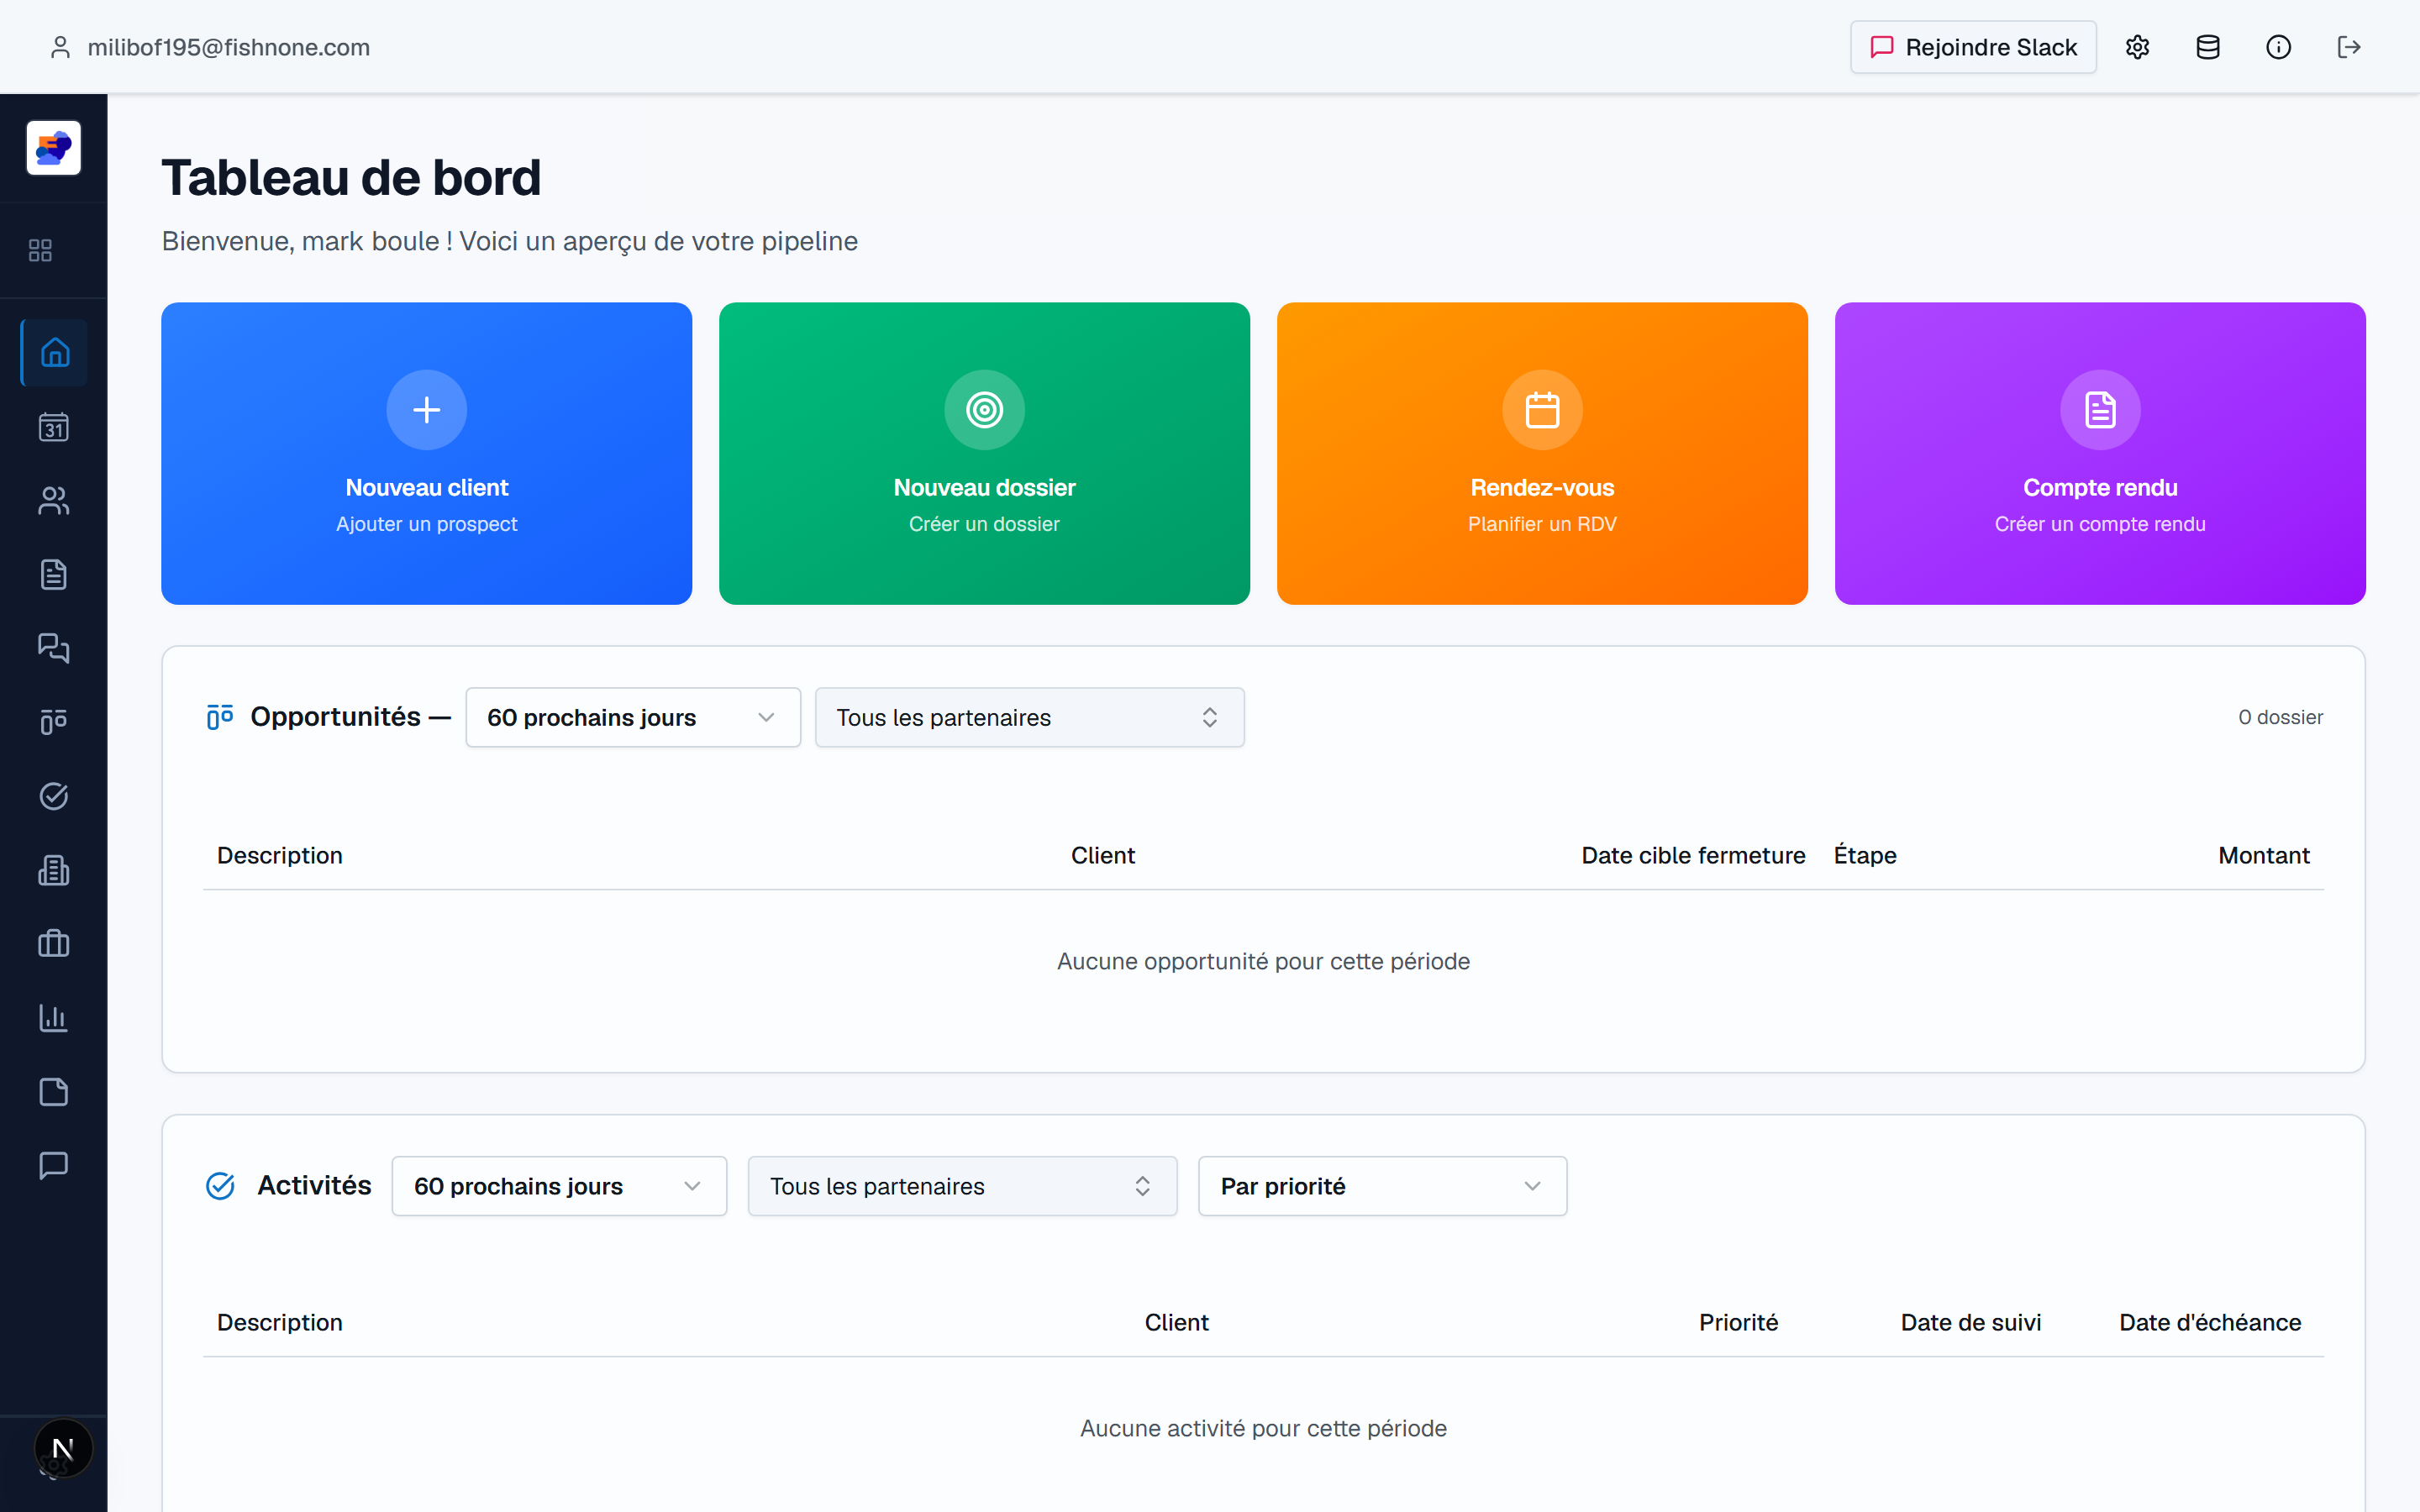Image resolution: width=2420 pixels, height=1512 pixels.
Task: Open the conversations chat bubbles sidebar icon
Action: [54, 648]
